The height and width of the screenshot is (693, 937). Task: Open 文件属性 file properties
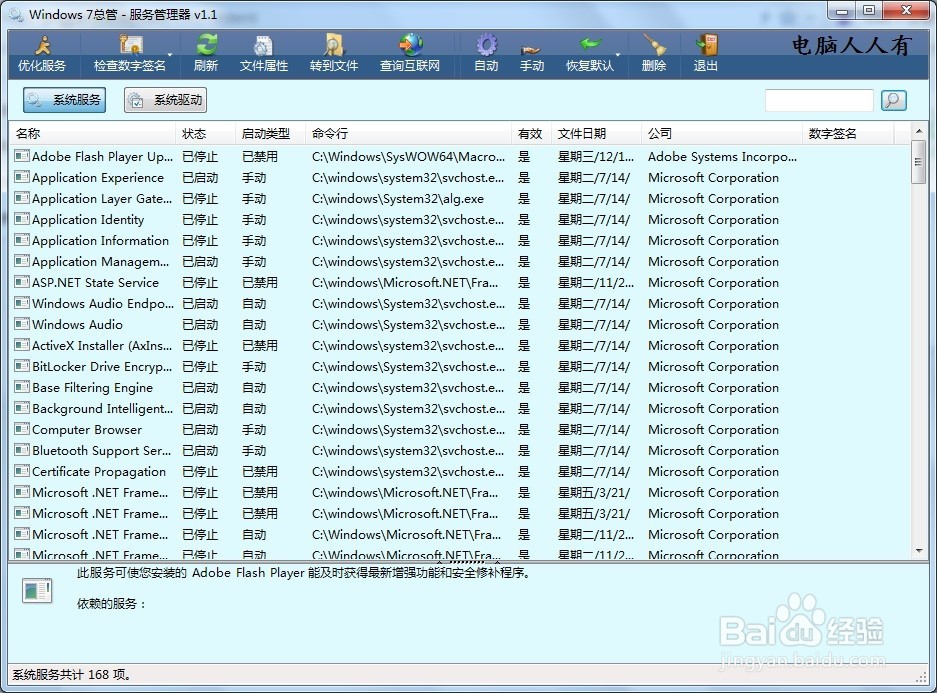pyautogui.click(x=264, y=54)
